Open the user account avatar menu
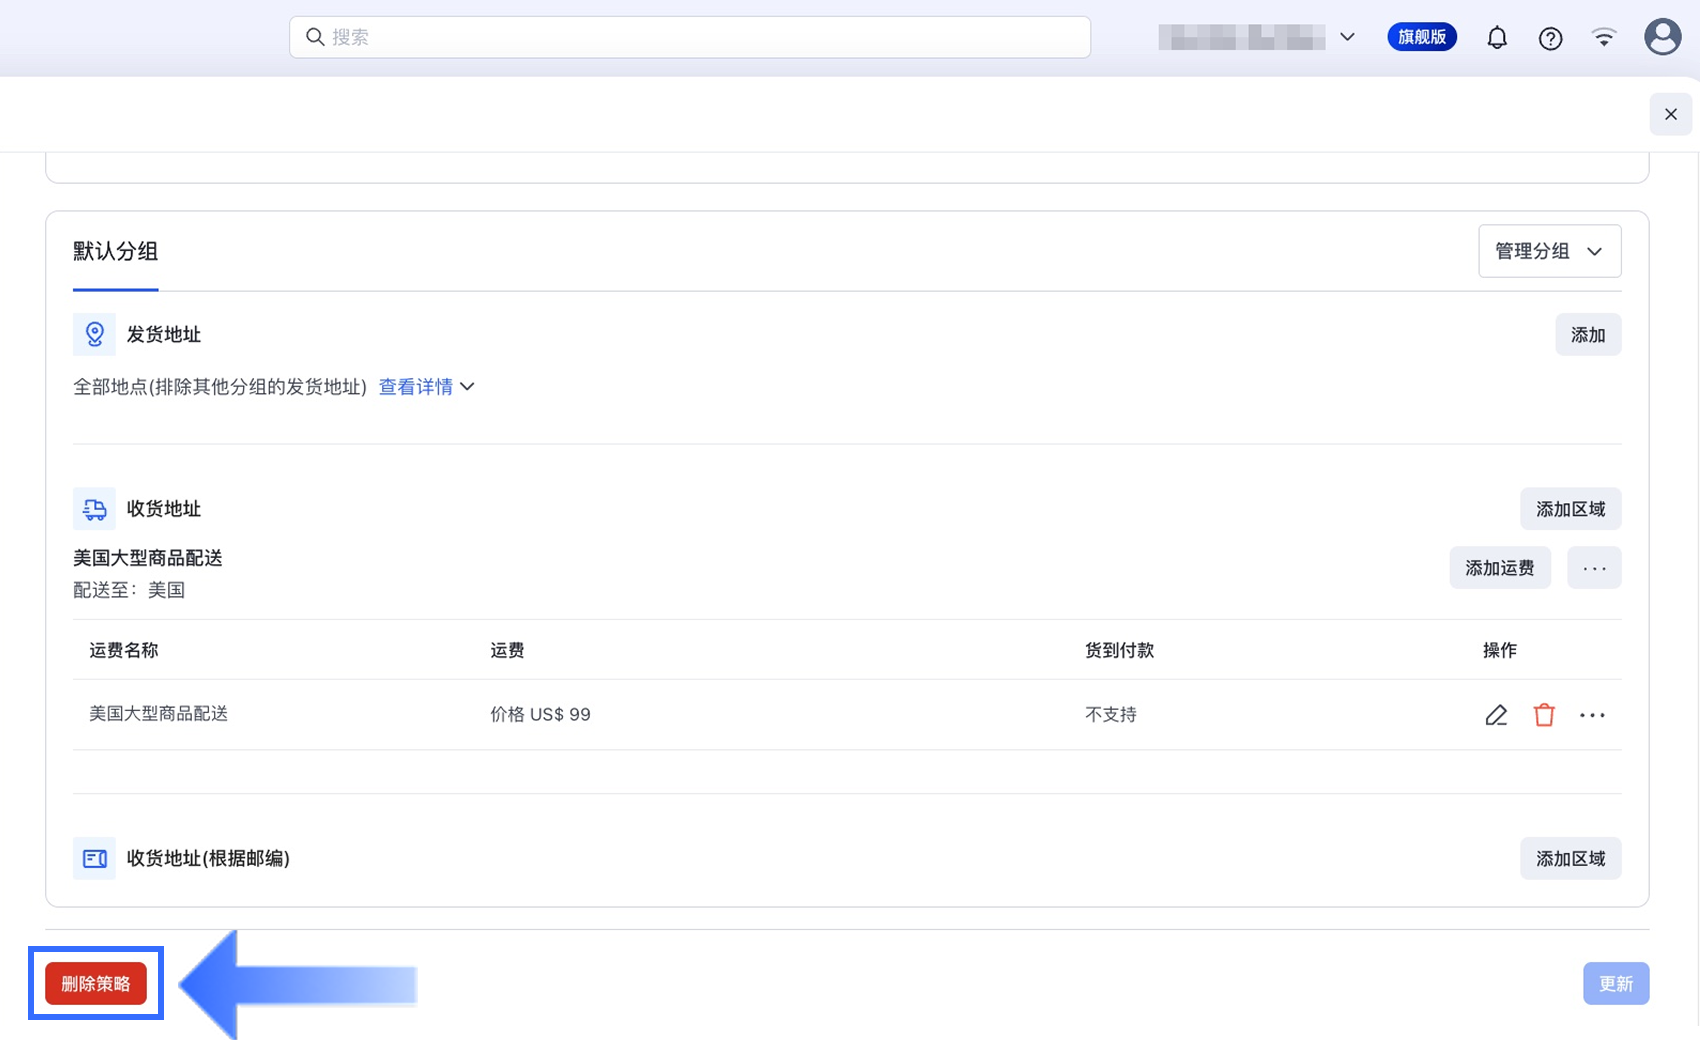The image size is (1700, 1040). (x=1663, y=37)
